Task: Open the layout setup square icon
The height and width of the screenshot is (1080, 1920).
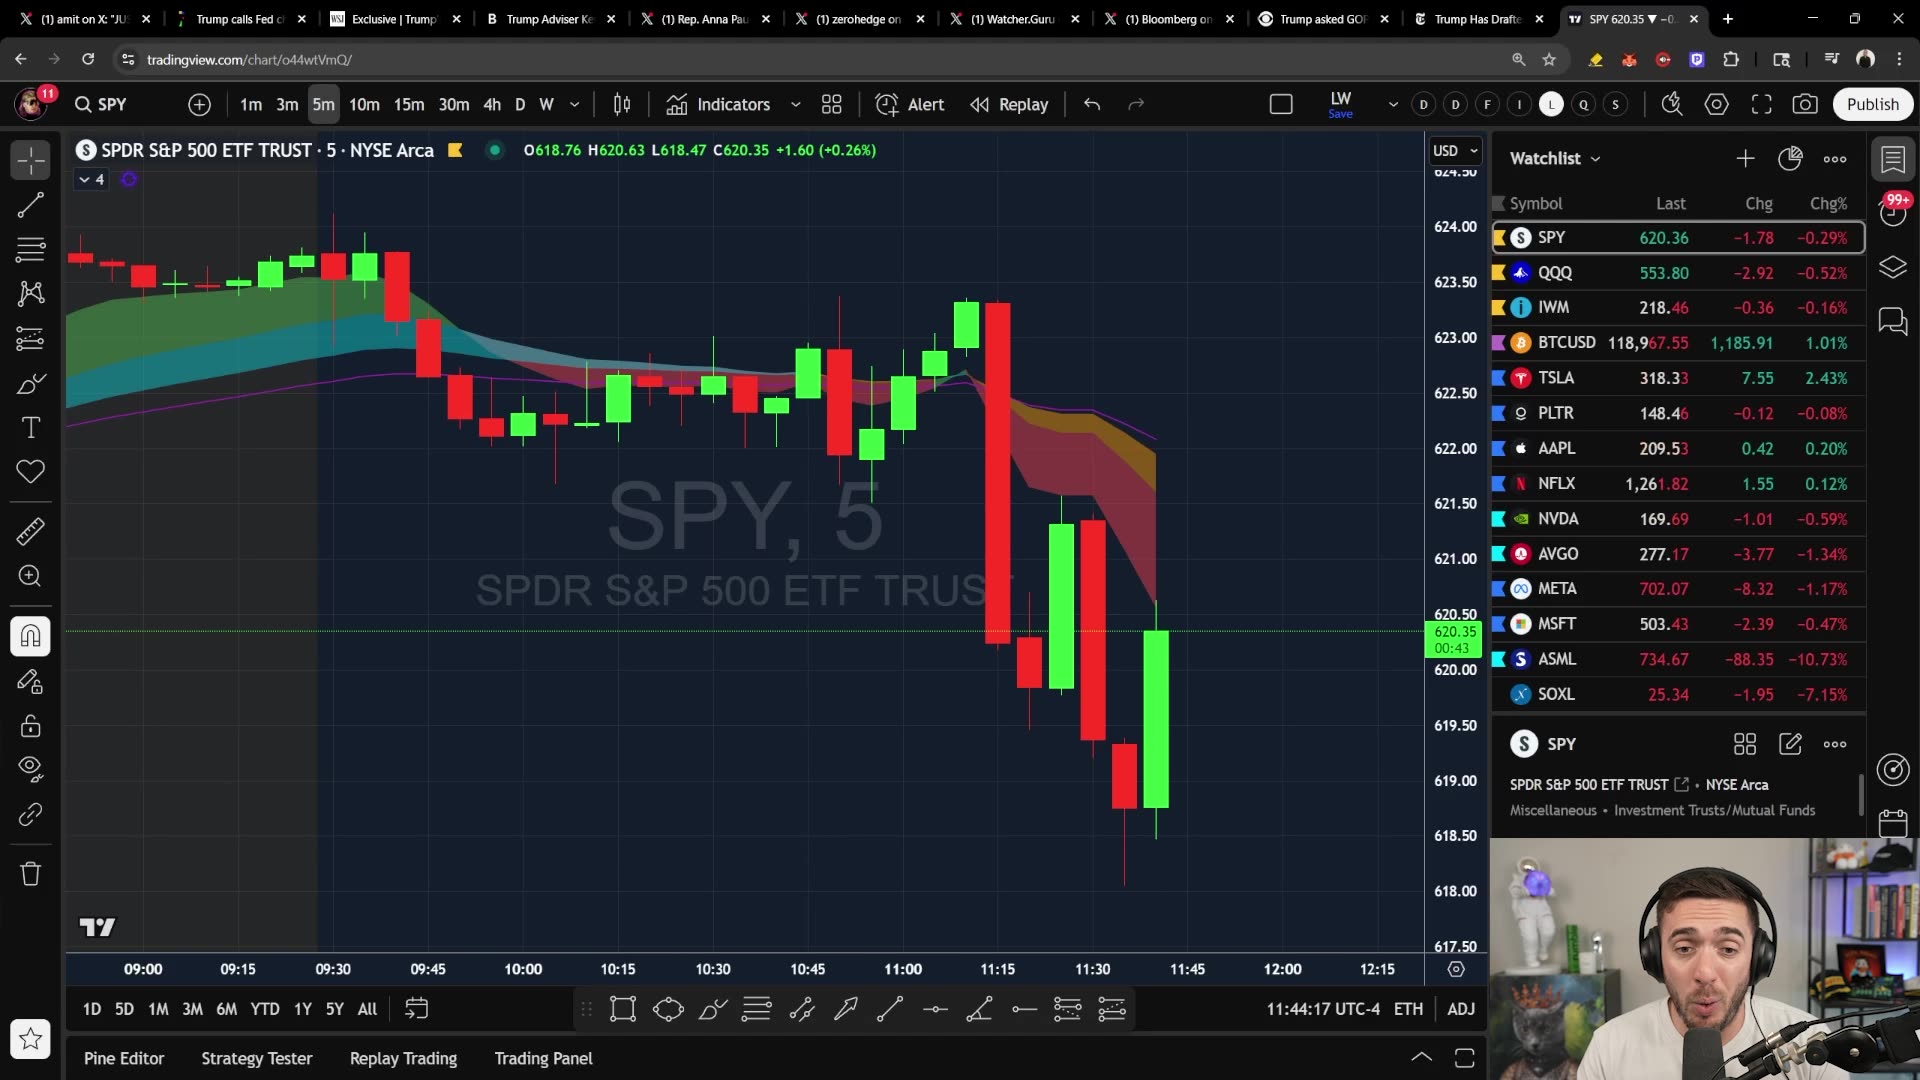Action: click(x=1281, y=104)
